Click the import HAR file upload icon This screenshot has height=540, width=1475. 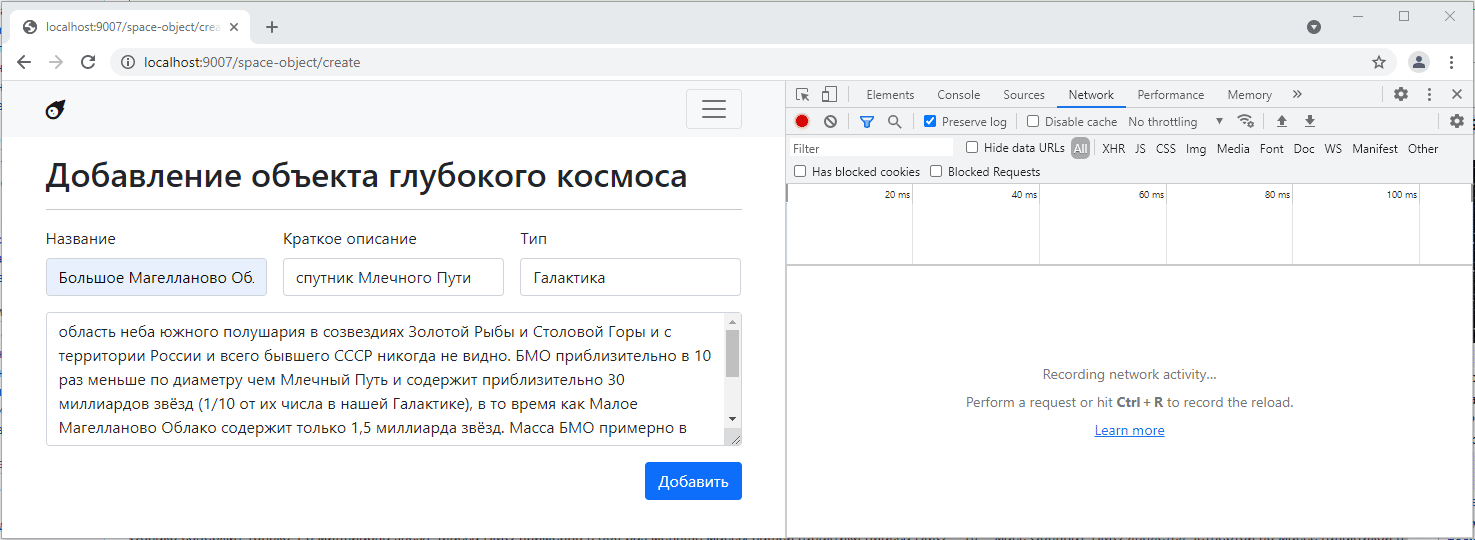pyautogui.click(x=1282, y=121)
